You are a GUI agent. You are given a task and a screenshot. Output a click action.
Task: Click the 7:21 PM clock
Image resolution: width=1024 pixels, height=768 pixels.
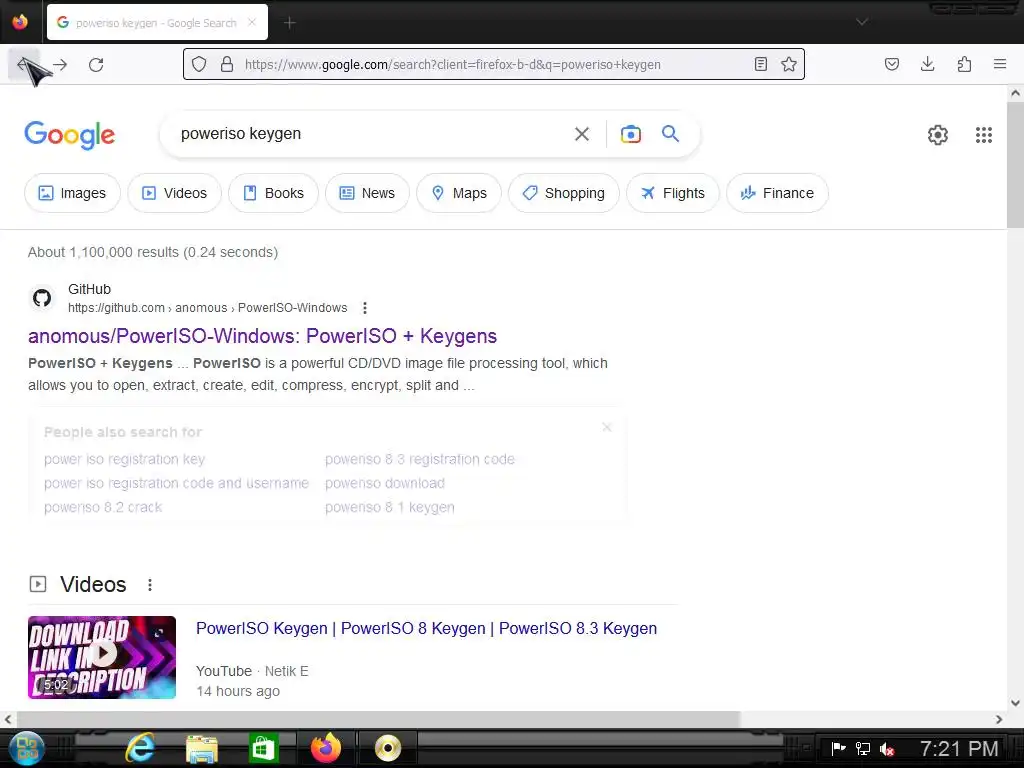[959, 748]
